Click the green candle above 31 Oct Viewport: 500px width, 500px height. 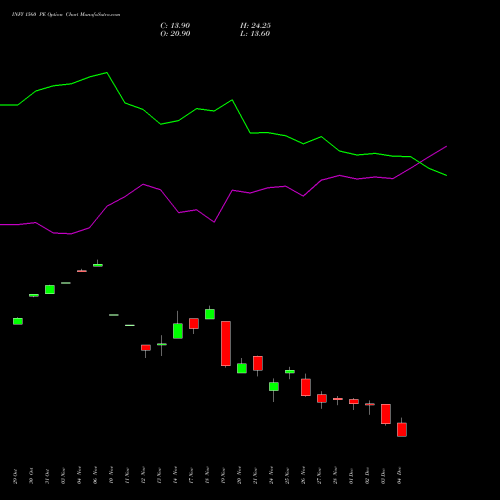coord(50,289)
